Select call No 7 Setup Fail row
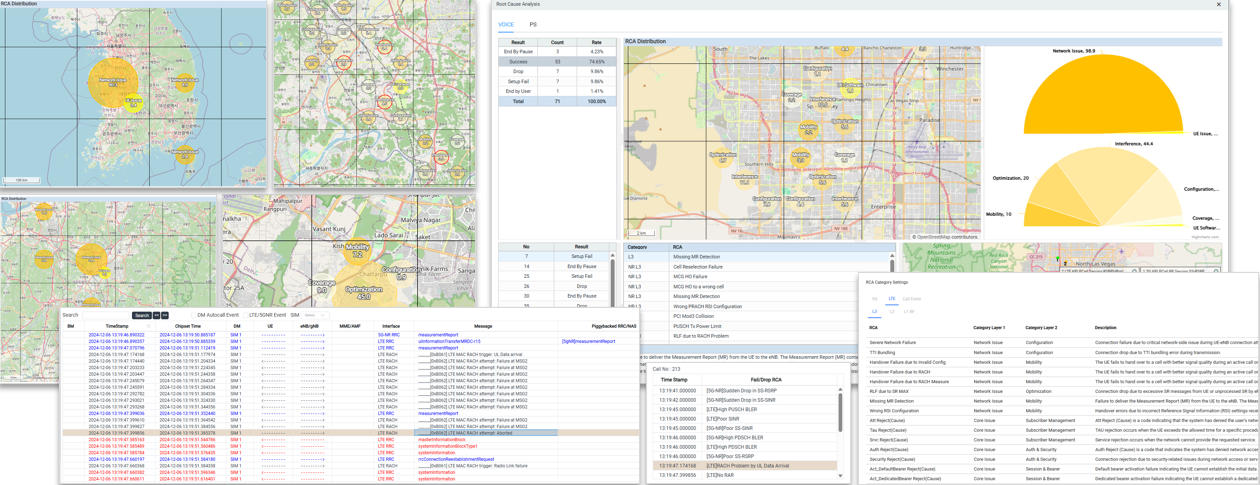Viewport: 1260px width, 485px height. 554,257
